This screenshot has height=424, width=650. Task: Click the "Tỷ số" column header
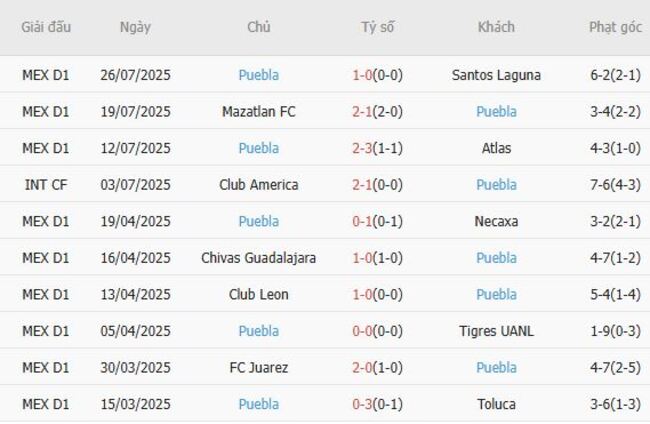coord(378,28)
